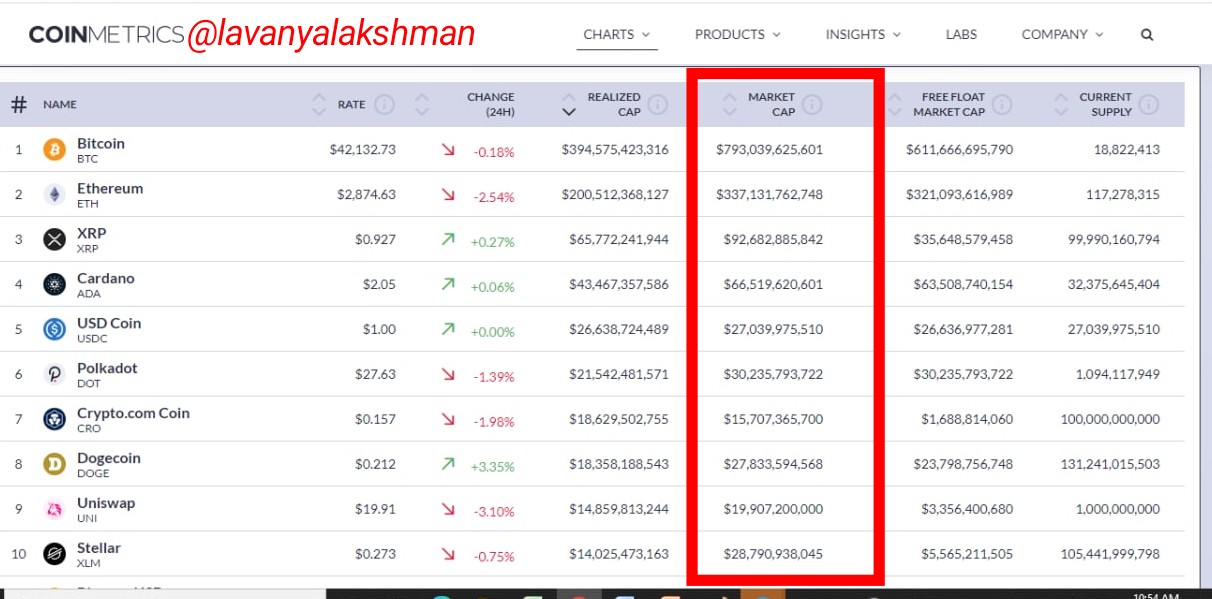Expand the Products navigation menu
The image size is (1212, 599).
[x=737, y=34]
